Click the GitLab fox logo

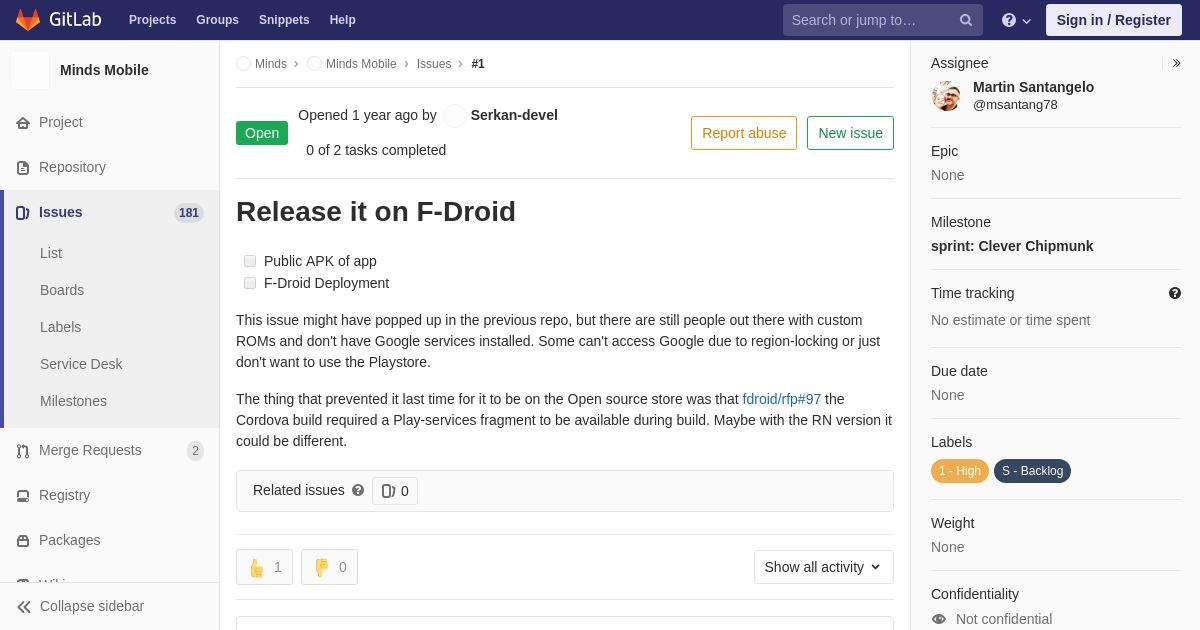point(28,20)
